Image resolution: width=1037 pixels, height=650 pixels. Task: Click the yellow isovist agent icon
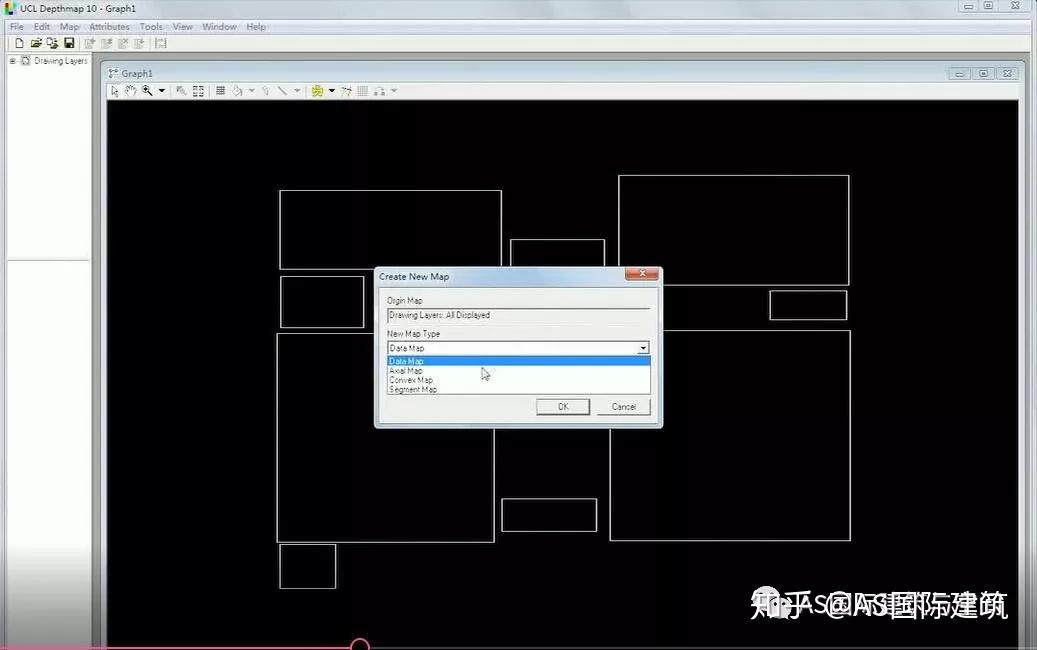click(318, 91)
